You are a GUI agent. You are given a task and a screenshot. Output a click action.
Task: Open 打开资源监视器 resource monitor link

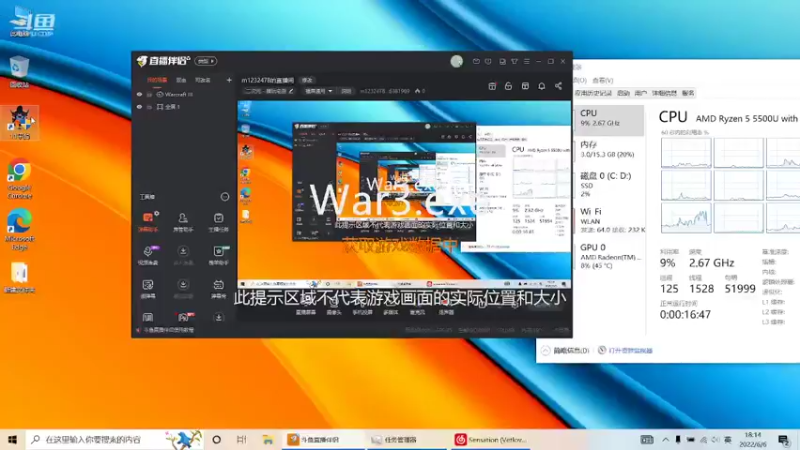[625, 351]
